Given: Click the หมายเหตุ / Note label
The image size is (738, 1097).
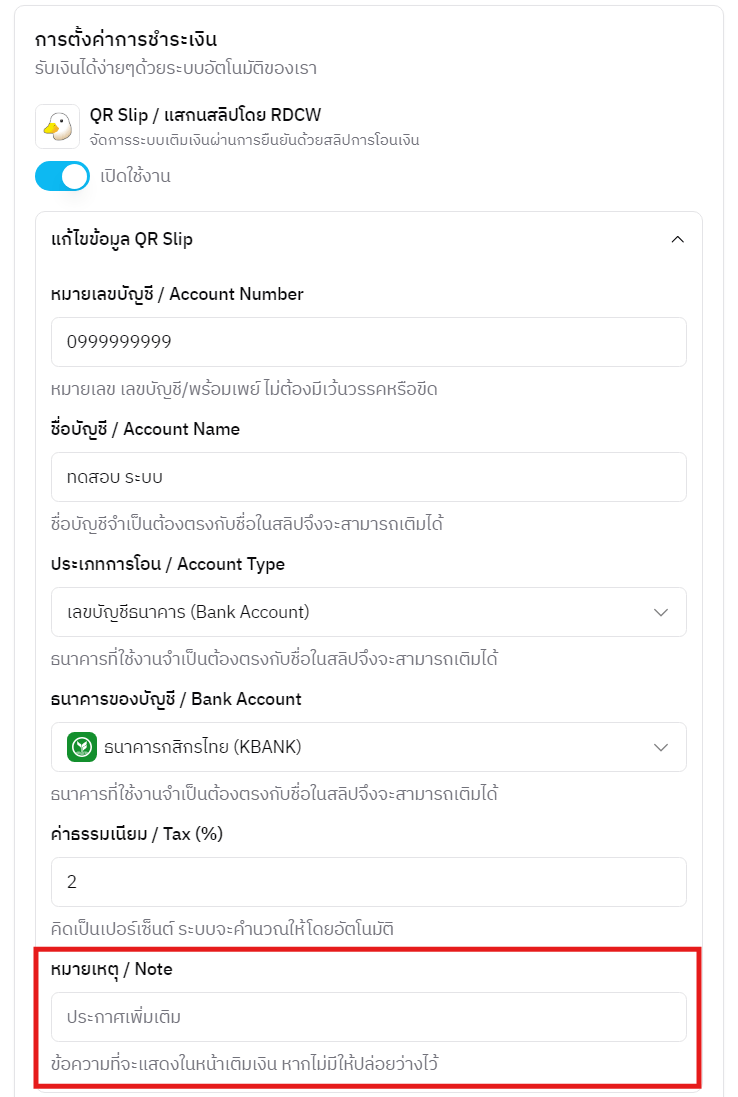Looking at the screenshot, I should coord(112,969).
